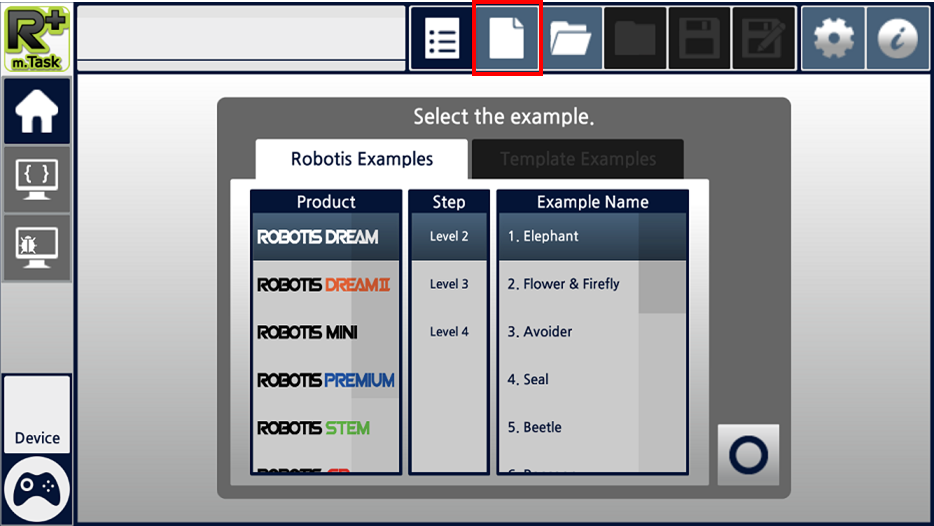Create a new file with page icon
The image size is (934, 526).
pyautogui.click(x=507, y=38)
